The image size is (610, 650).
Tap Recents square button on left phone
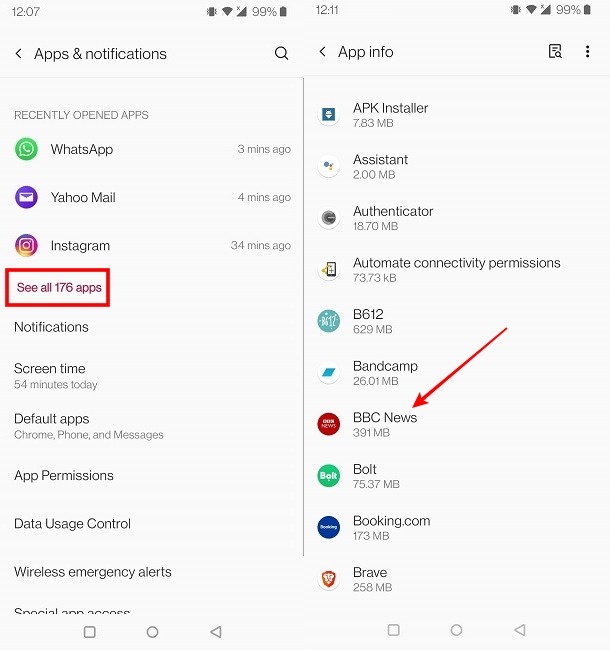pyautogui.click(x=90, y=632)
